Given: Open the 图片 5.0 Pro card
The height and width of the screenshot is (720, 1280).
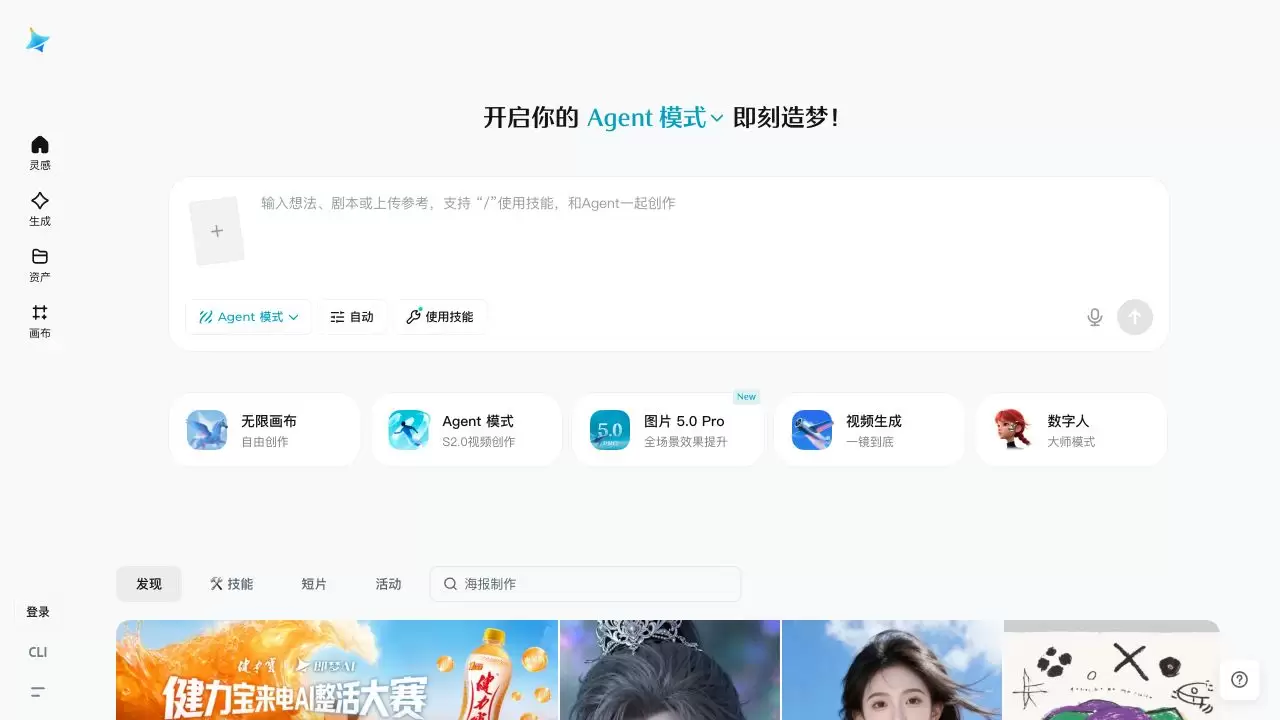Looking at the screenshot, I should coord(668,430).
